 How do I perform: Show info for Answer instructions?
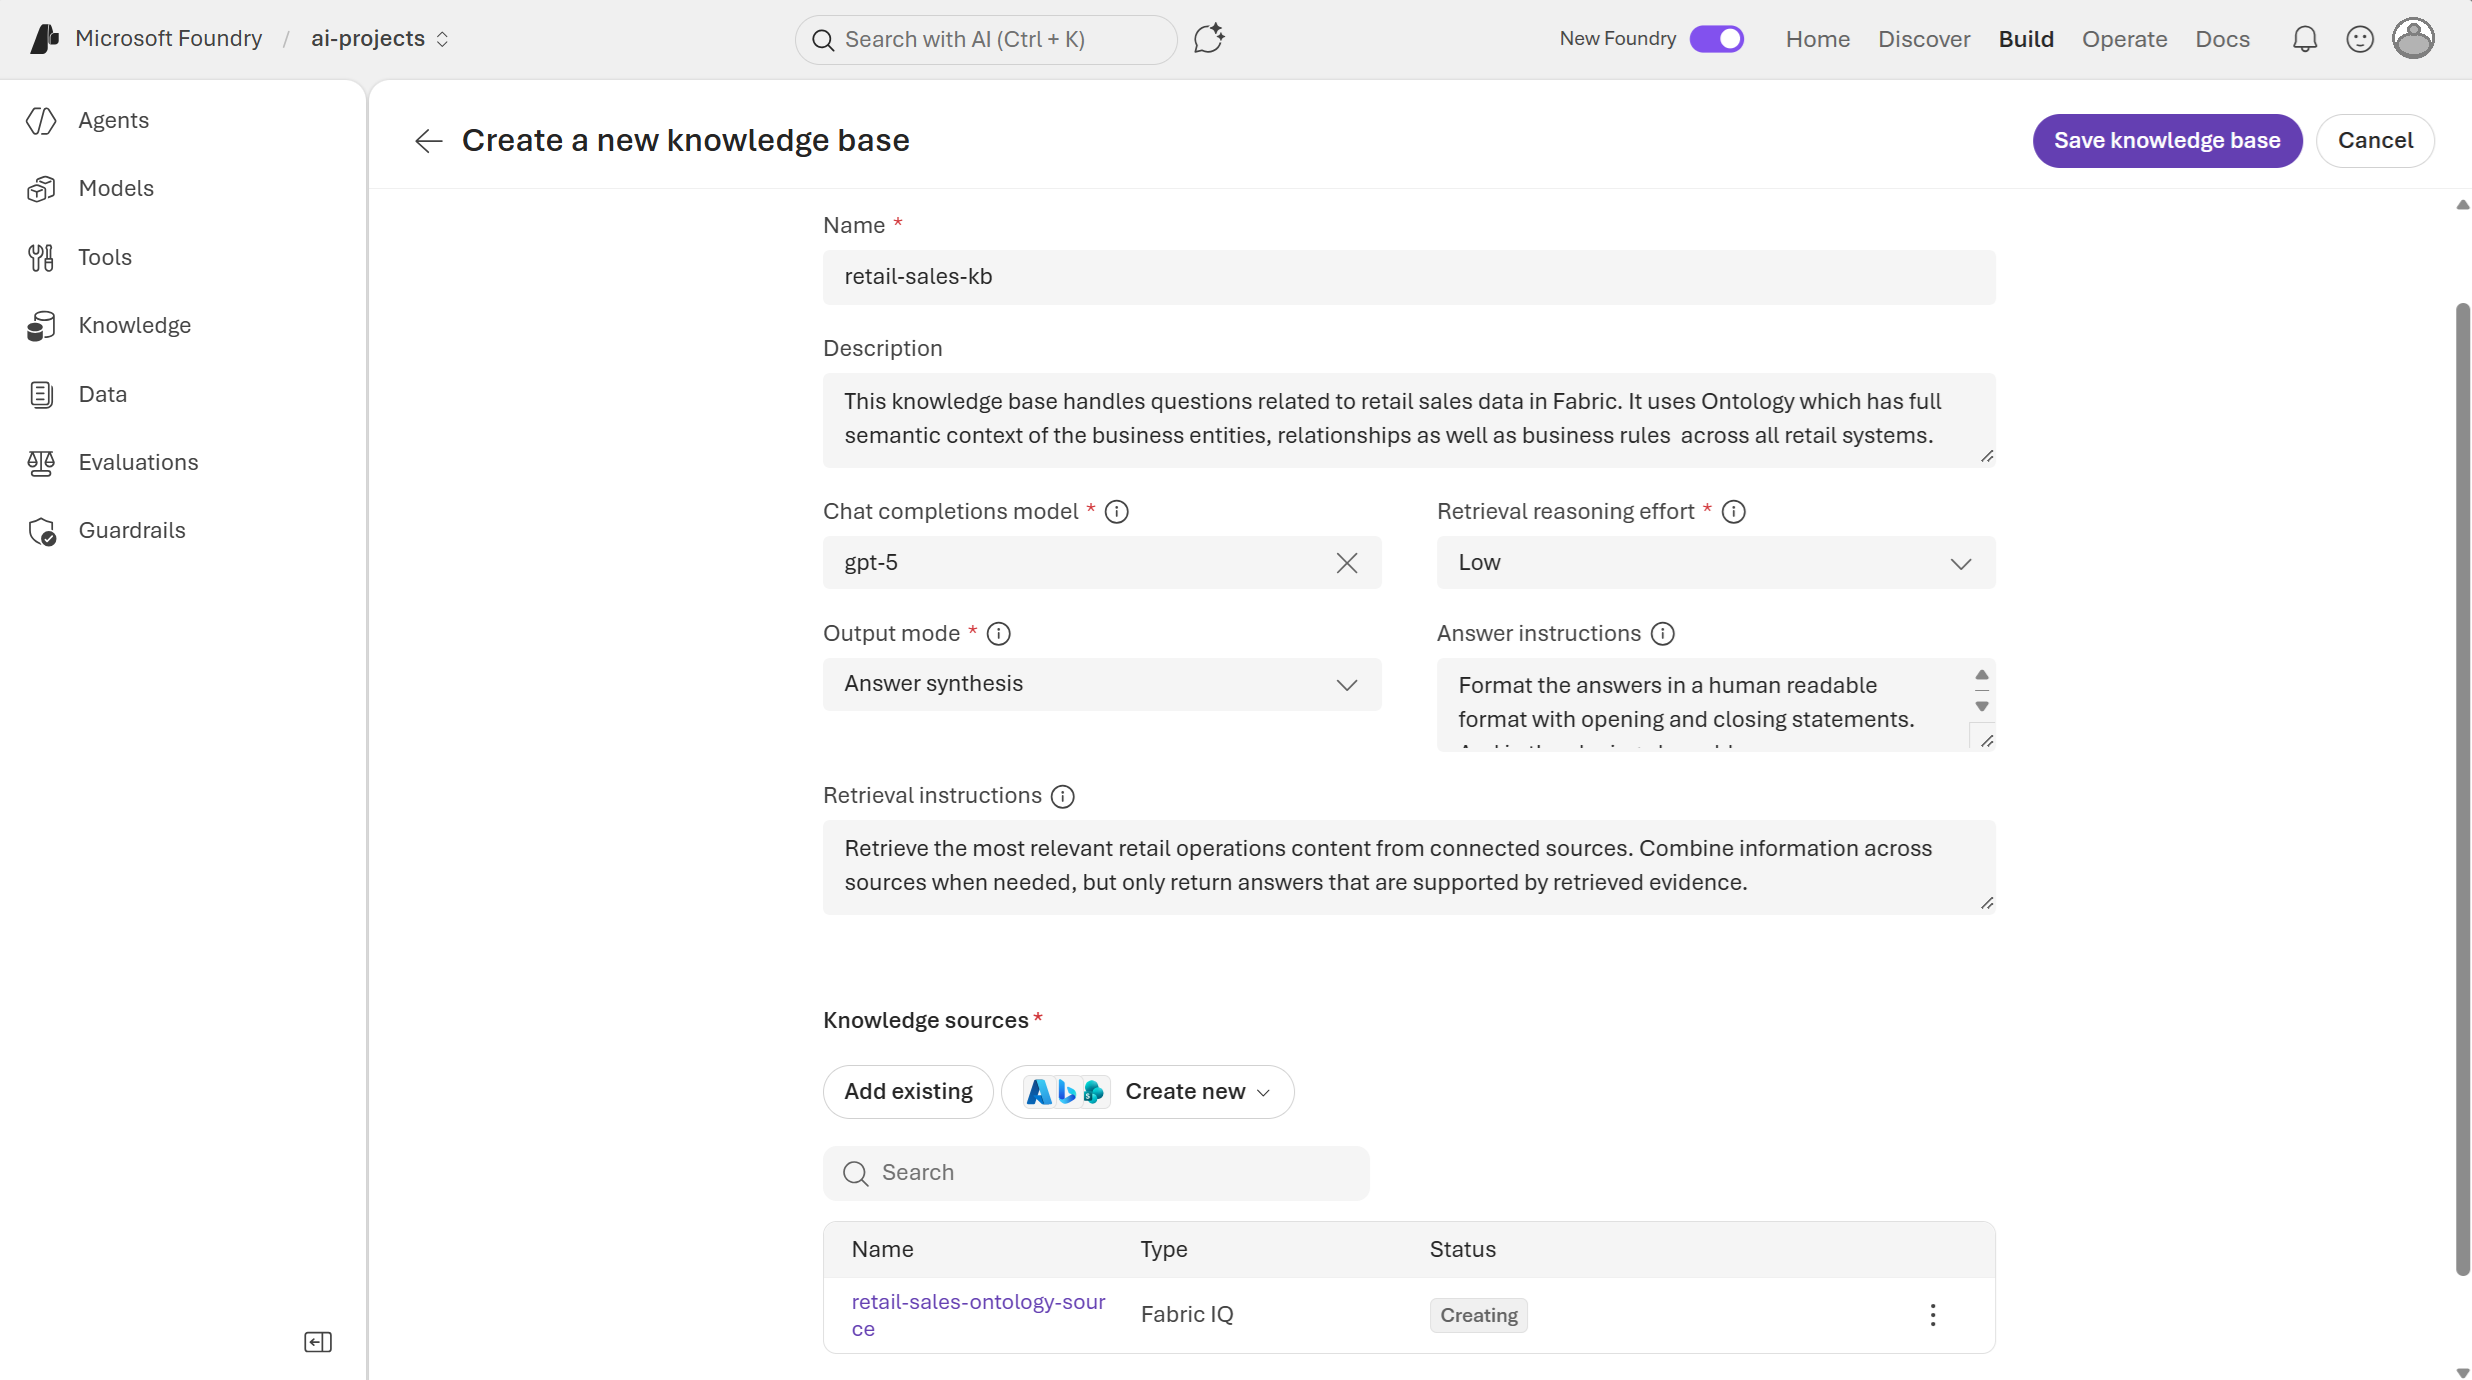click(x=1662, y=634)
